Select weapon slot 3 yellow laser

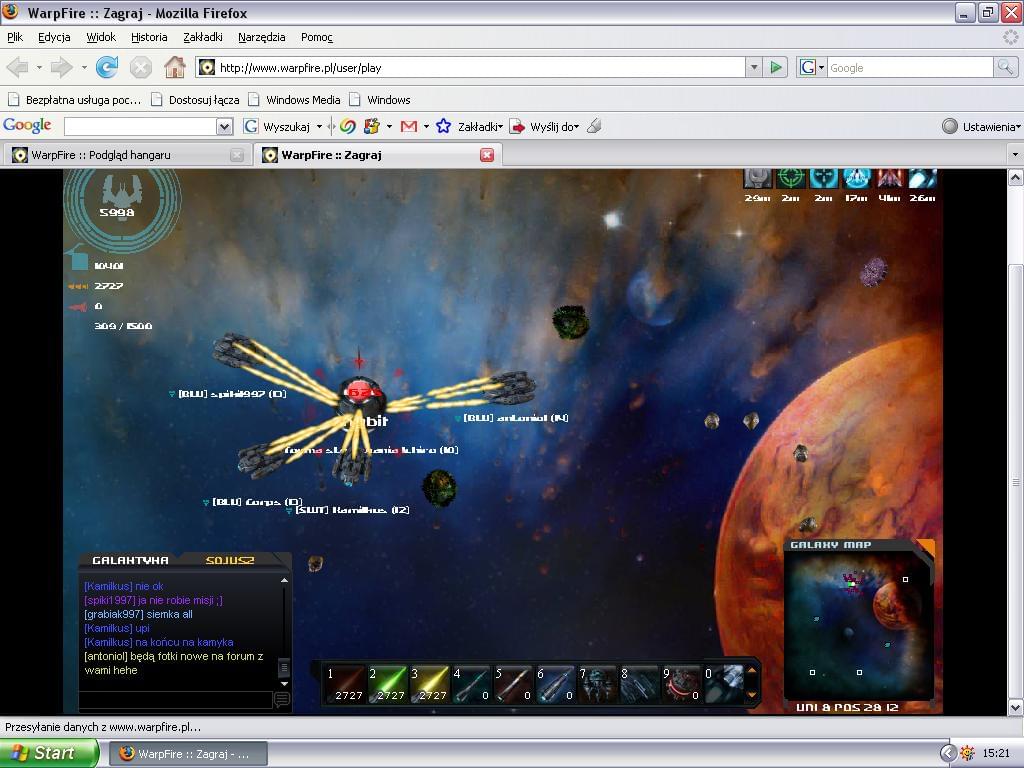point(428,684)
